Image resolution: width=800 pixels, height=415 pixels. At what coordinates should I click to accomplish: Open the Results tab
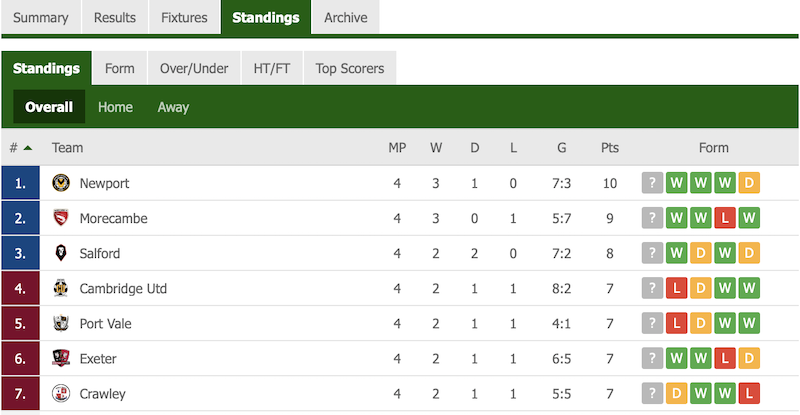pyautogui.click(x=115, y=17)
